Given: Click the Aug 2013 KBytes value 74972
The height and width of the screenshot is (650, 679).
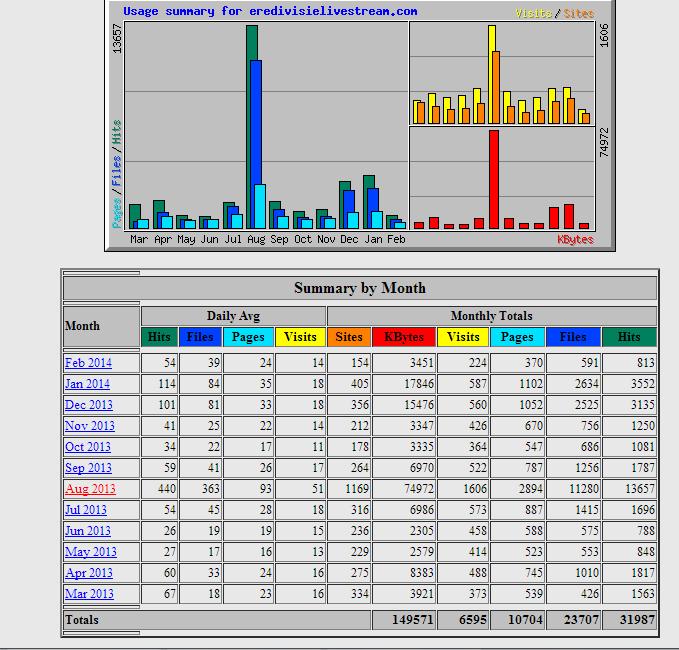Looking at the screenshot, I should coord(419,489).
